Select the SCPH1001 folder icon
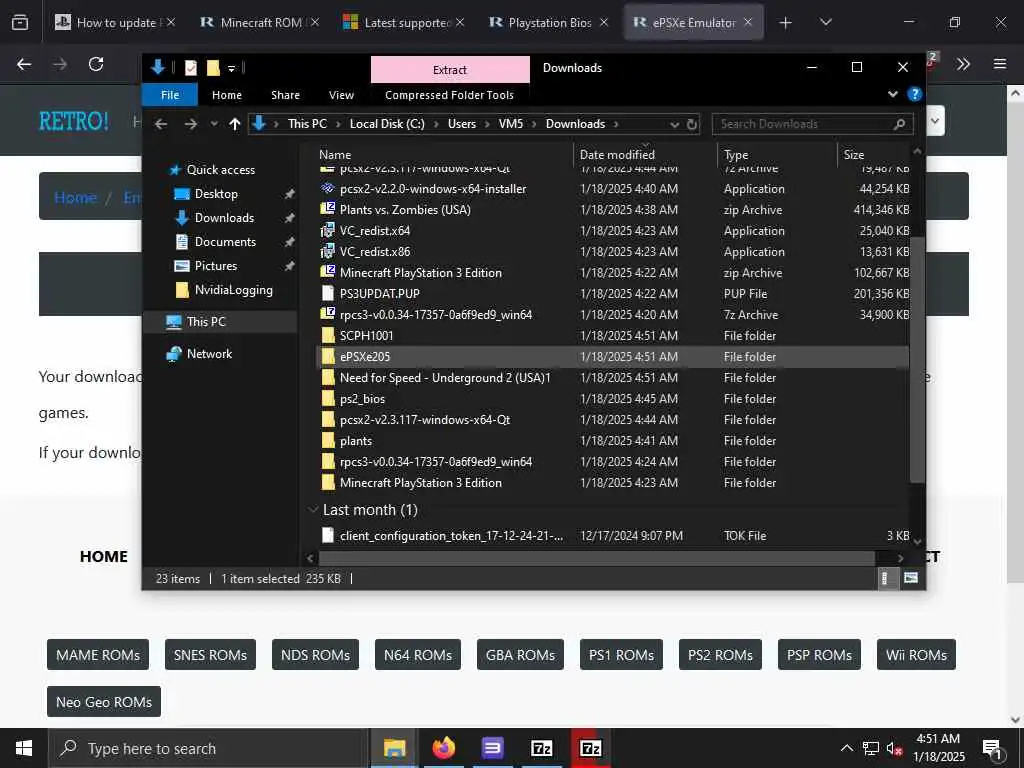Screen dimensions: 1024x768 click(x=328, y=336)
